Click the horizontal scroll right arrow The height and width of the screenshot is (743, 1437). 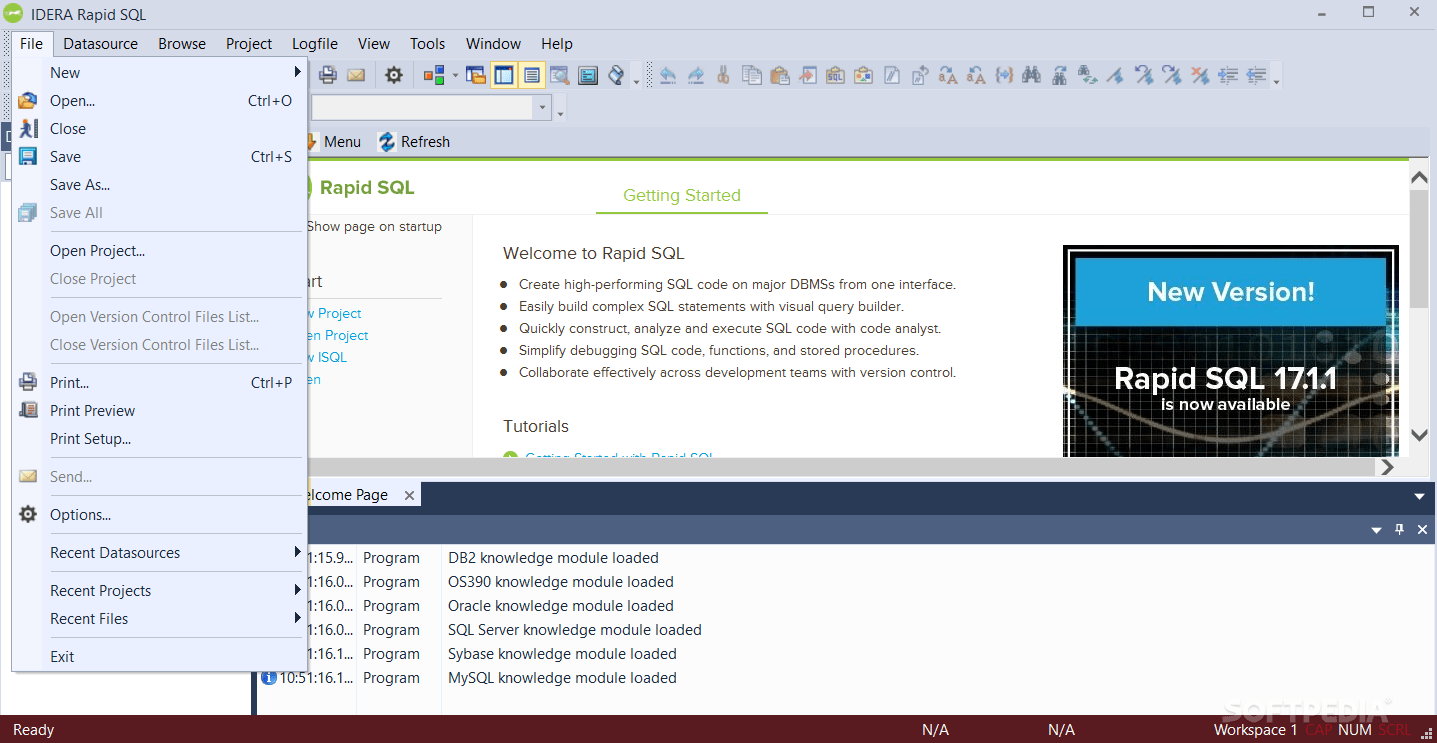click(x=1387, y=467)
